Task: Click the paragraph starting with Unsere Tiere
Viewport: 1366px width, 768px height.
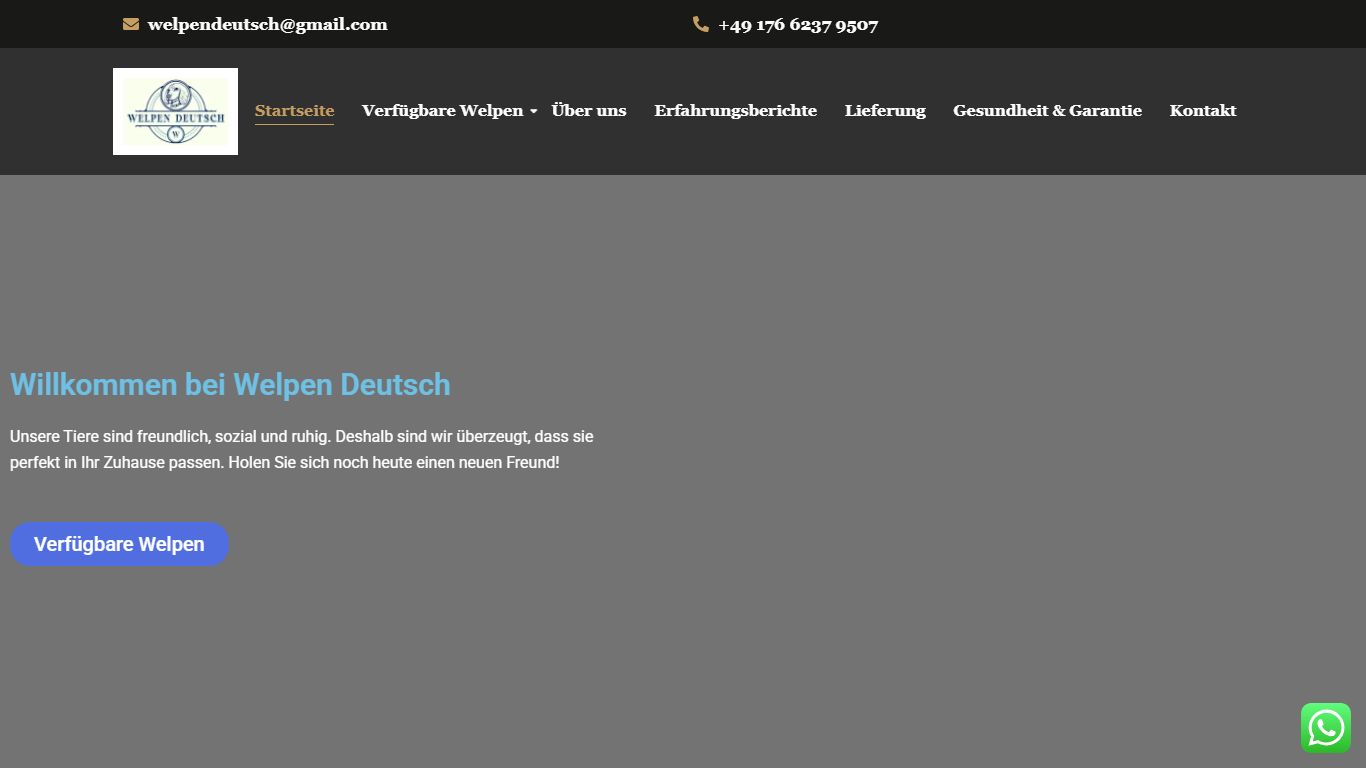Action: tap(301, 450)
